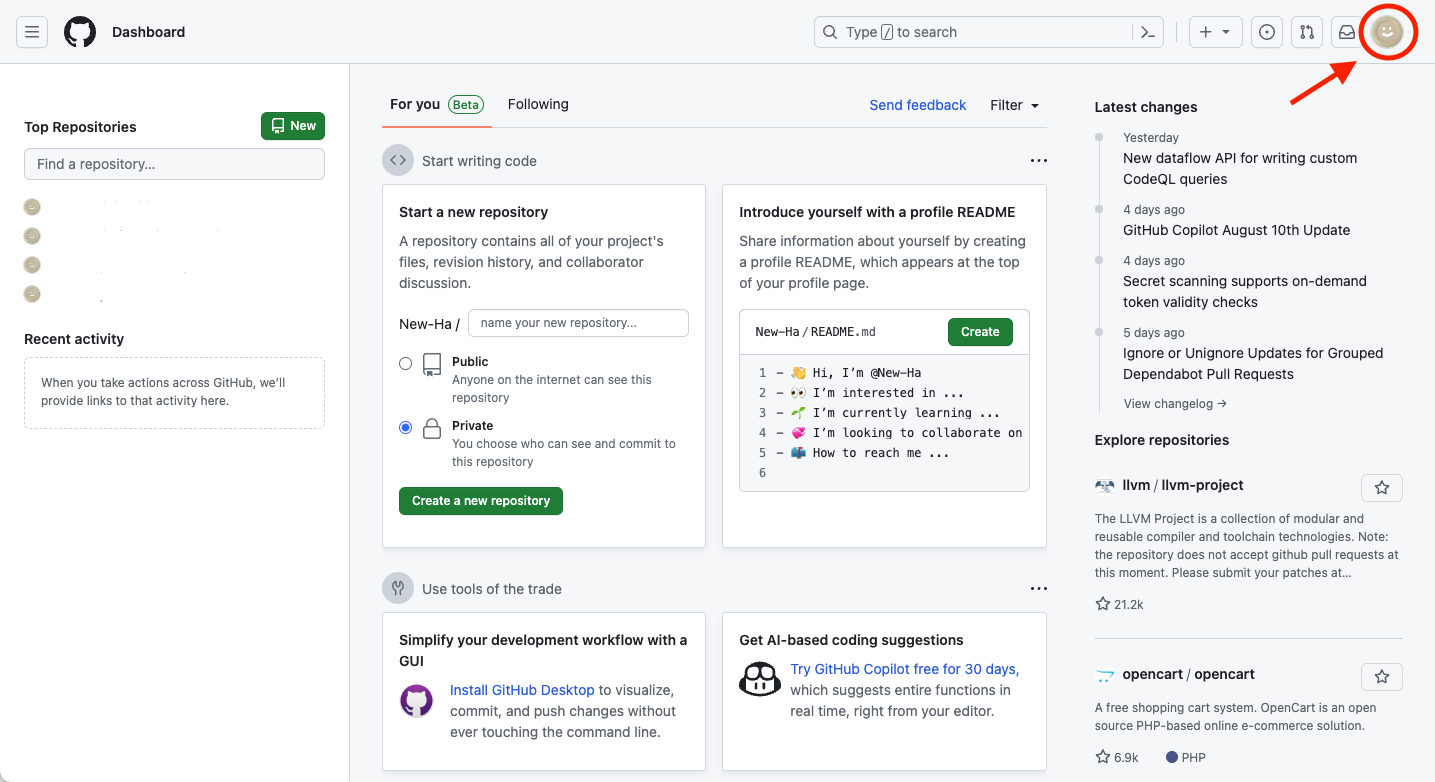Open the Pull requests icon
Image resolution: width=1435 pixels, height=782 pixels.
coord(1307,32)
